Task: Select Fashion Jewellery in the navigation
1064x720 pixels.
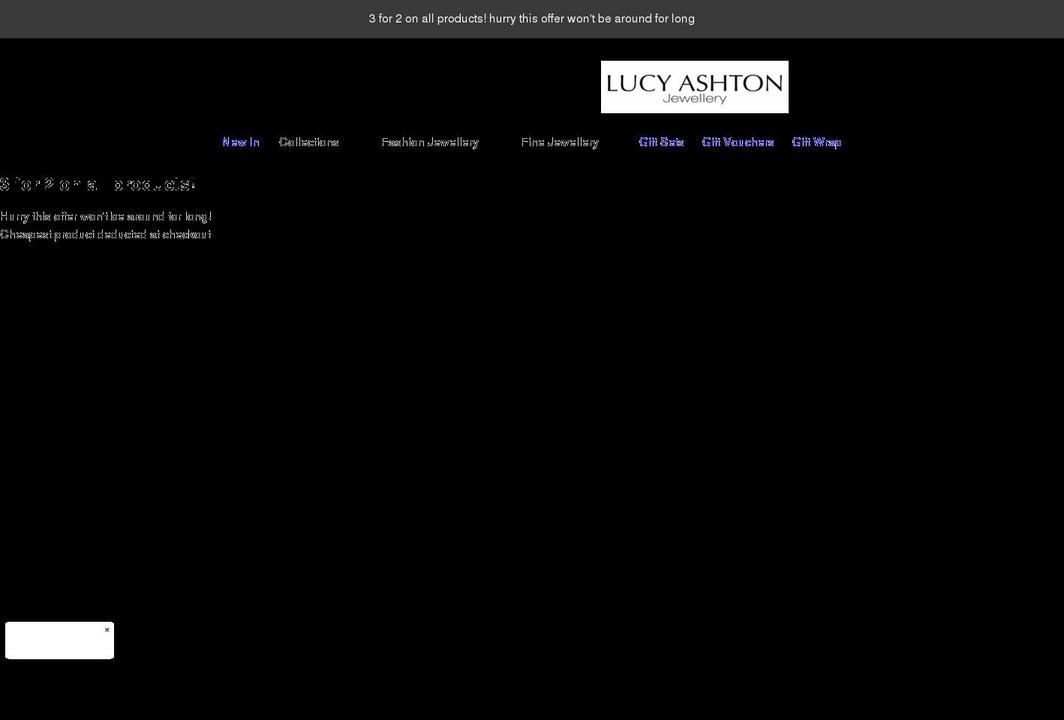Action: click(430, 142)
